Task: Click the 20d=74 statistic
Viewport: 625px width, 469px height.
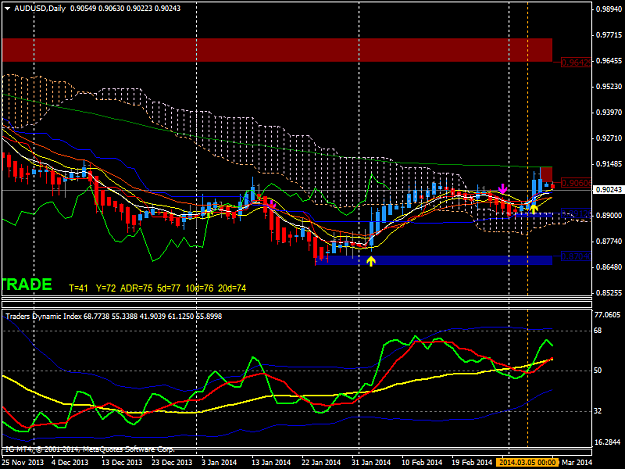Action: pos(232,288)
